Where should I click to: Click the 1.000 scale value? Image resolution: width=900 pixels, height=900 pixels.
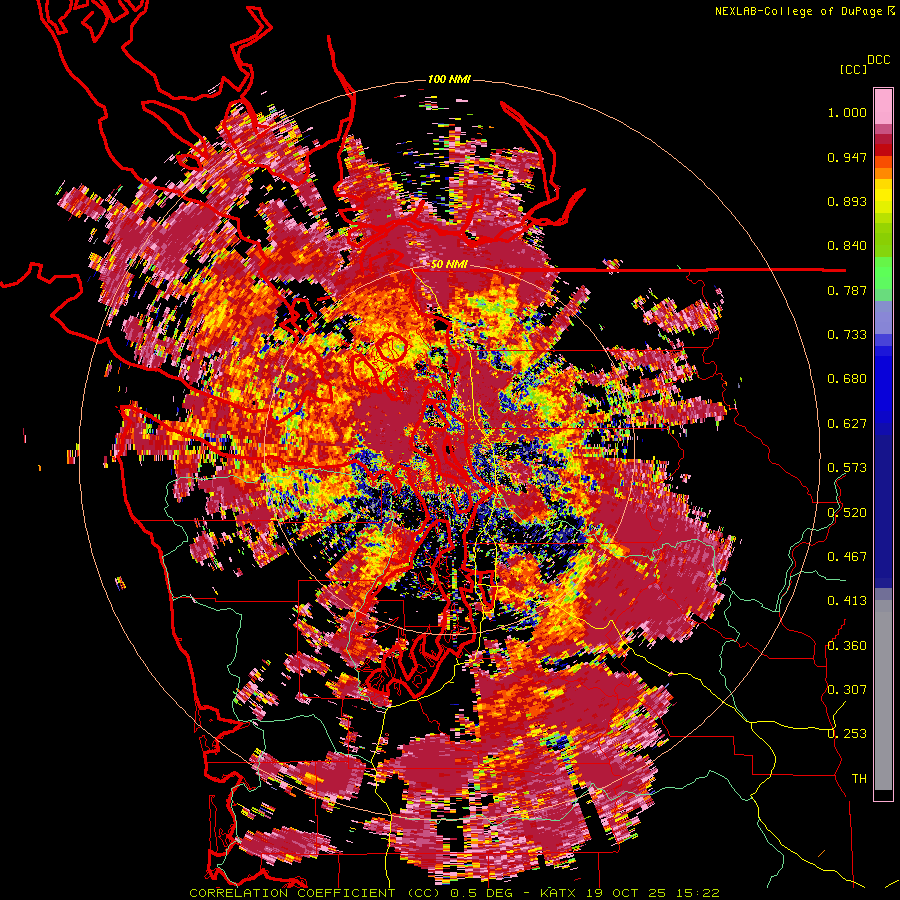[x=847, y=112]
